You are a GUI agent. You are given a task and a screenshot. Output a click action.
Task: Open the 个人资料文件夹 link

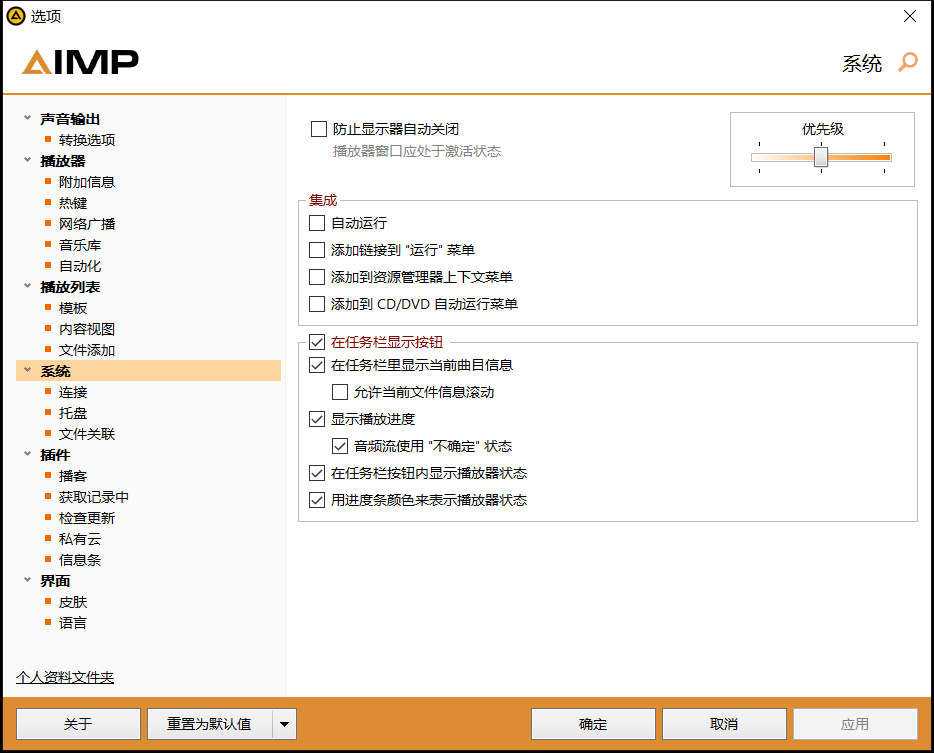(x=65, y=677)
